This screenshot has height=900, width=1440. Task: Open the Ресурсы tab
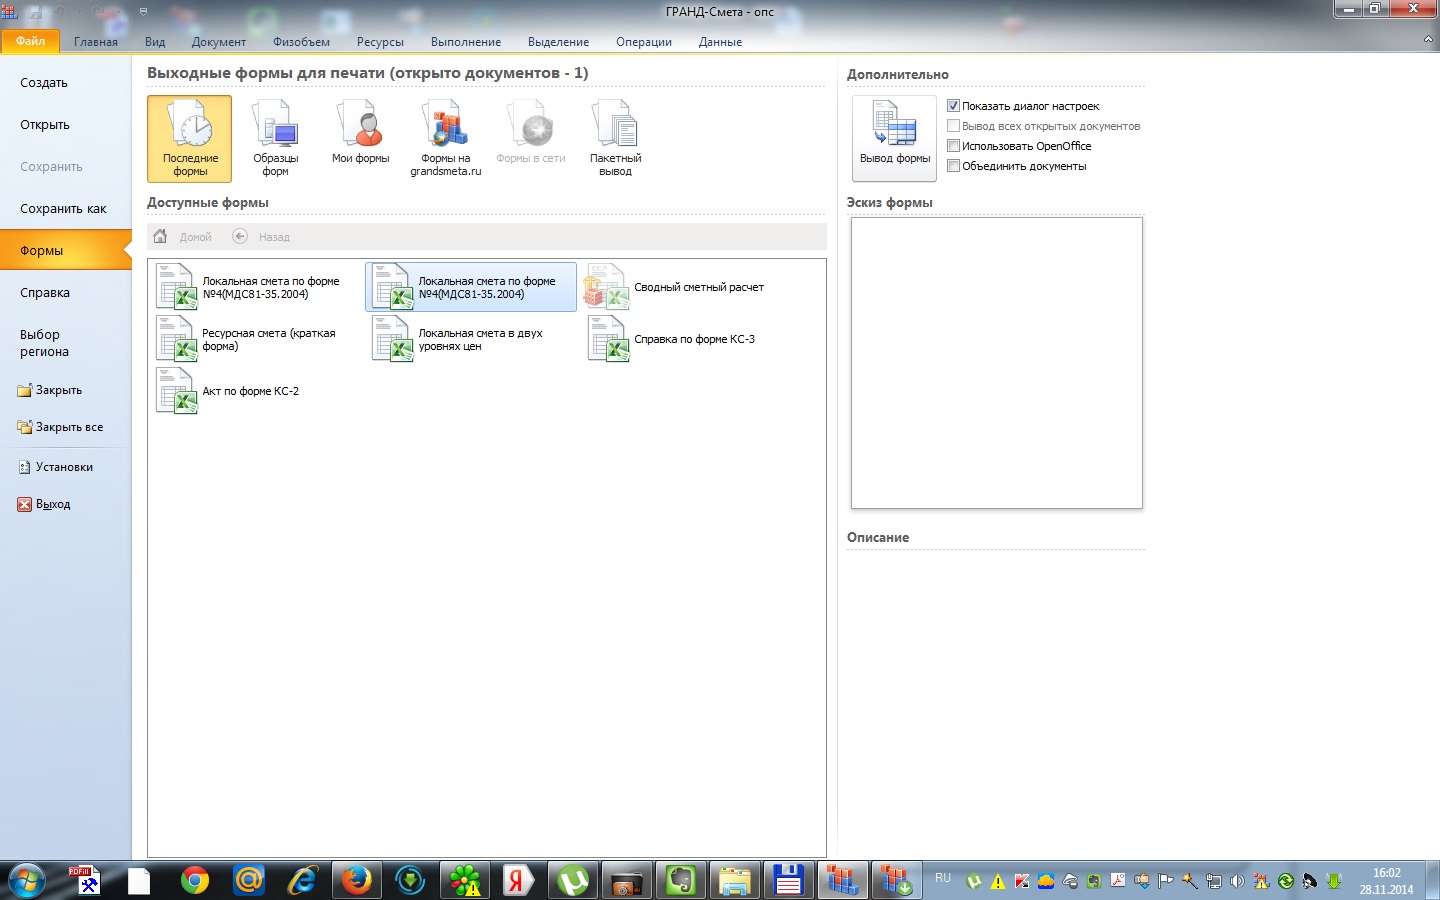point(380,42)
